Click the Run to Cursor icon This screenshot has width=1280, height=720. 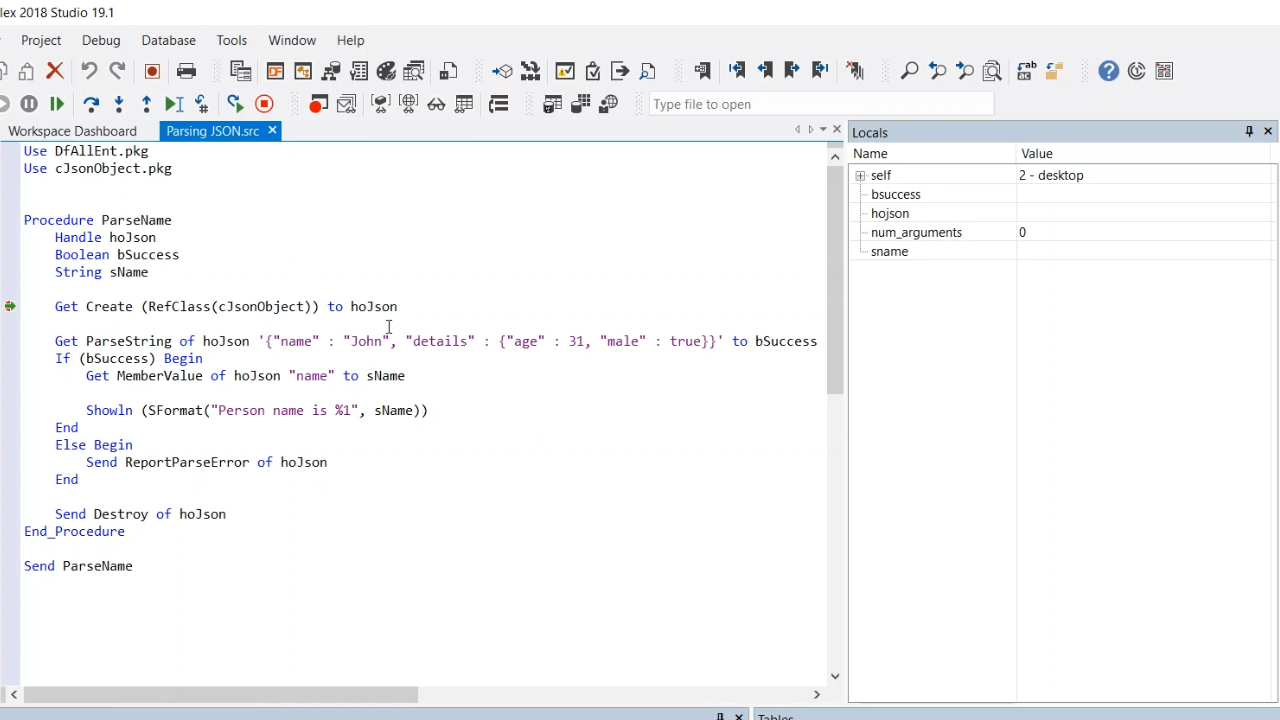click(174, 104)
